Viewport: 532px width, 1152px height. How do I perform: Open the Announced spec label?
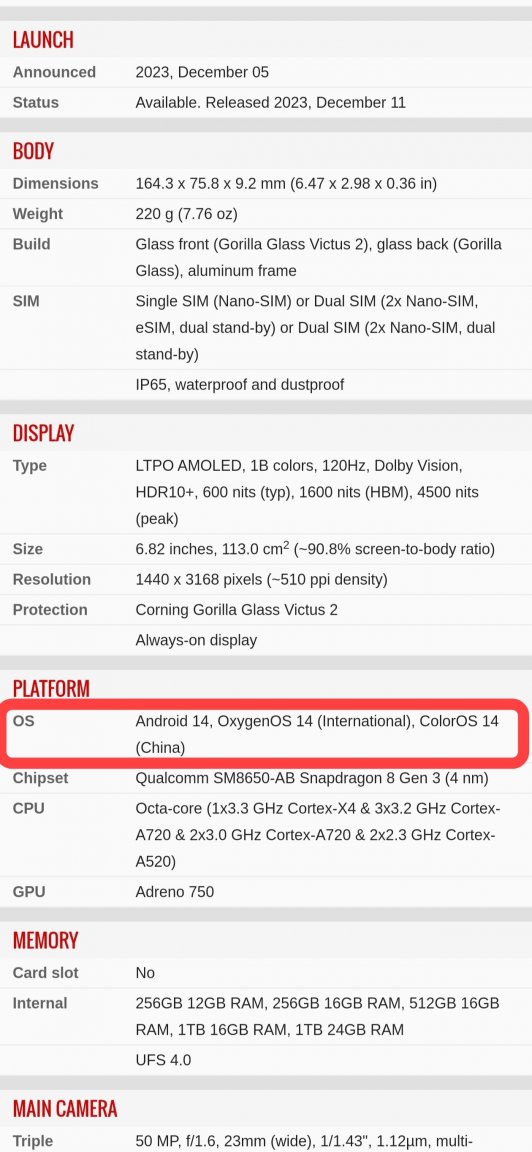[54, 72]
